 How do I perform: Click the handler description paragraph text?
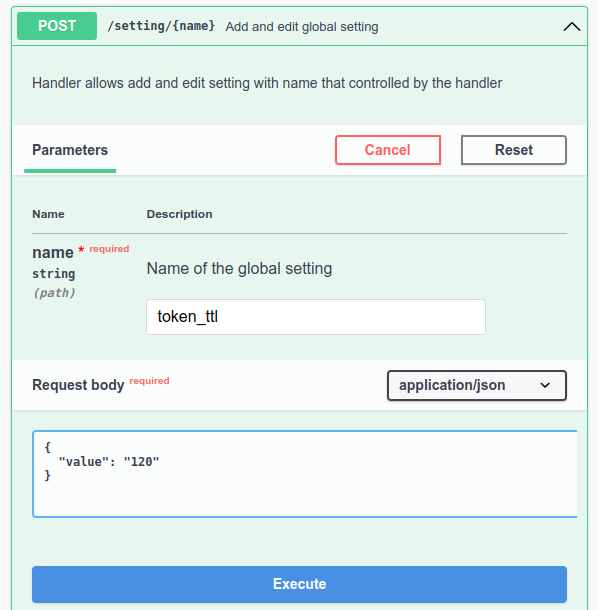click(x=267, y=83)
